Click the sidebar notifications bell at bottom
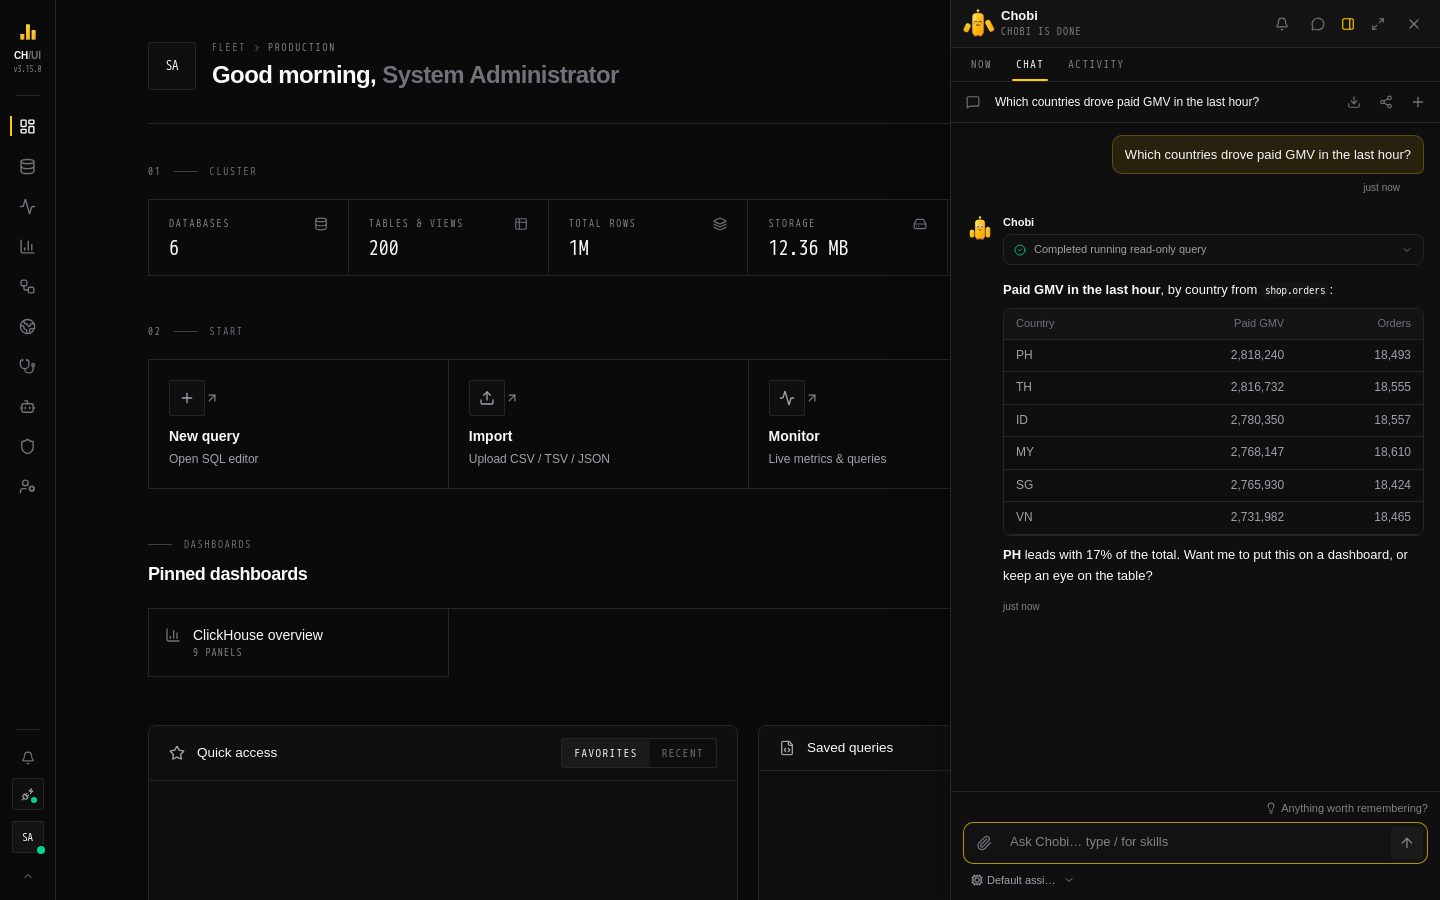This screenshot has width=1440, height=900. coord(28,758)
